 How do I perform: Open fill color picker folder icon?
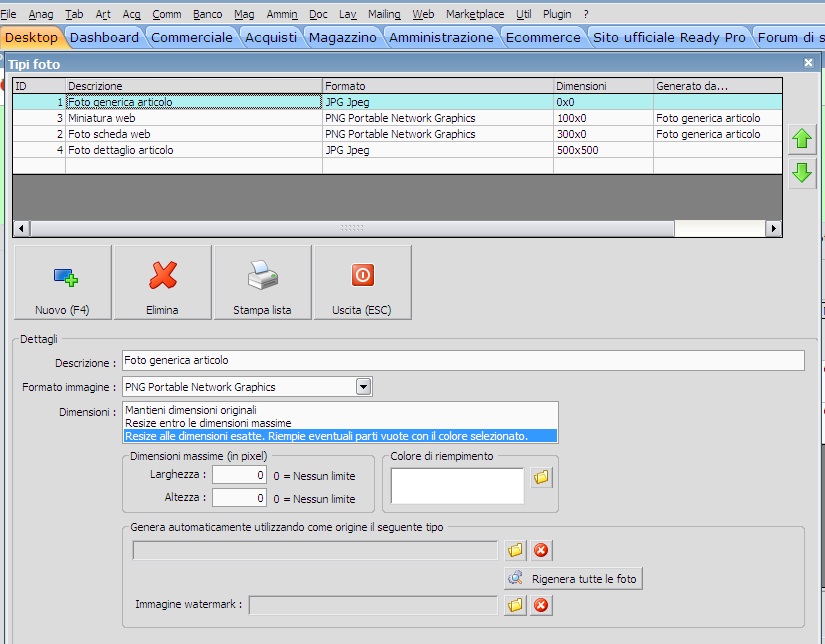(x=541, y=477)
